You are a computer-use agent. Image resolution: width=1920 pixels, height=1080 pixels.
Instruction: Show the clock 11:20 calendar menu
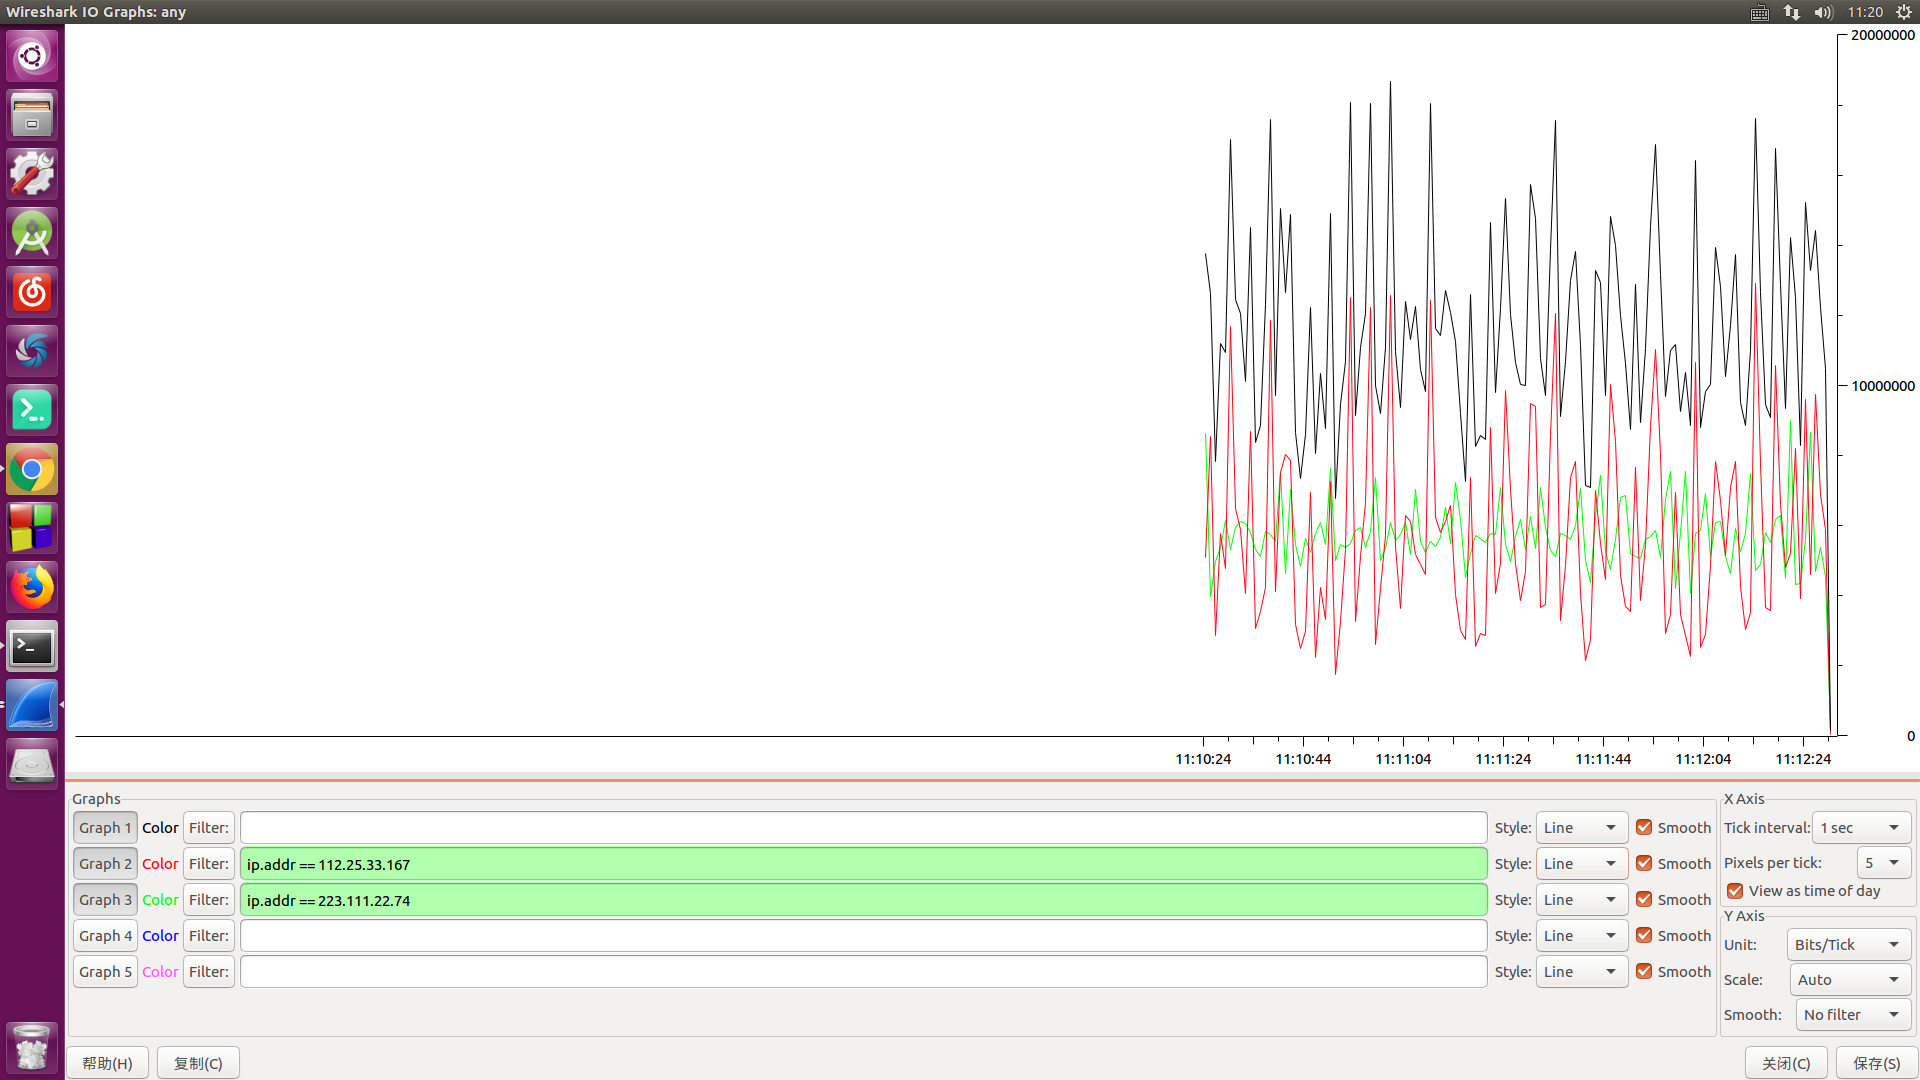click(1865, 12)
